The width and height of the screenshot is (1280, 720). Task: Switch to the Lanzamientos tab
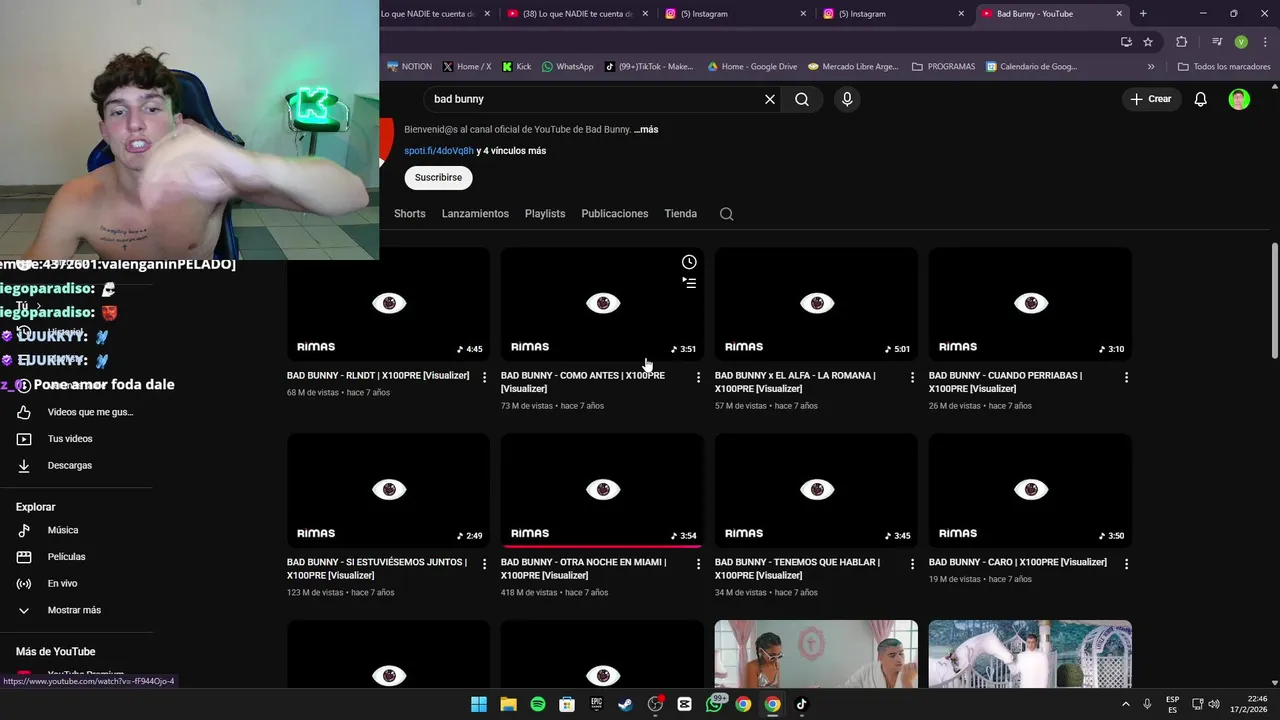coord(475,214)
